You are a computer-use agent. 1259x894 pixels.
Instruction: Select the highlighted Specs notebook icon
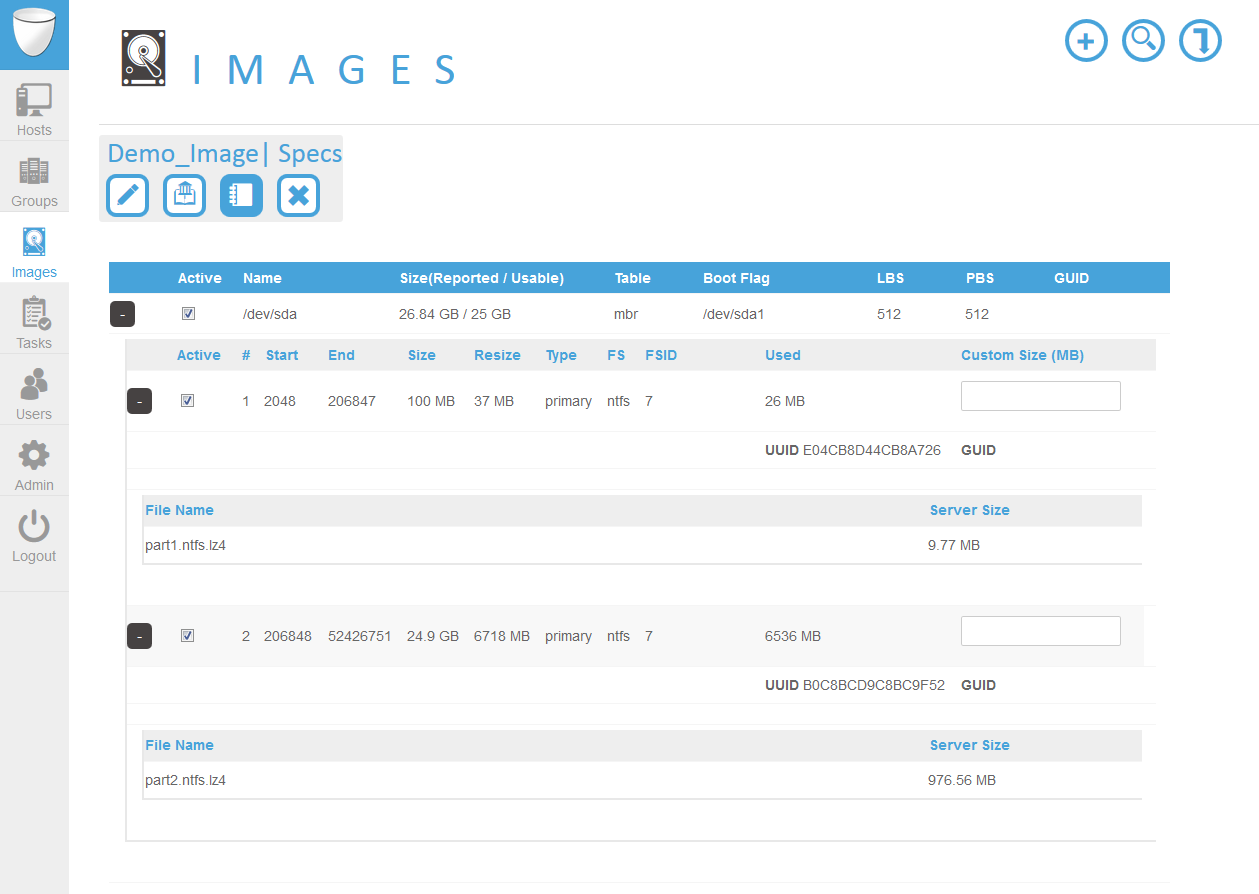coord(241,195)
